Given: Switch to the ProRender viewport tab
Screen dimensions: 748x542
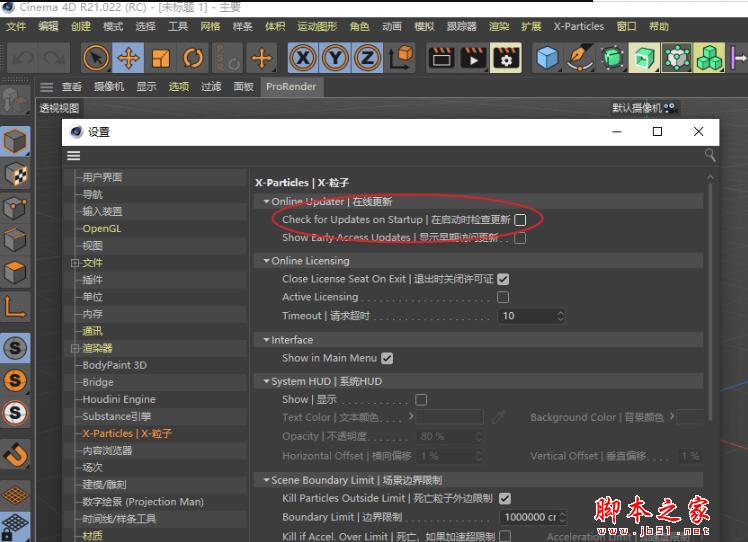Looking at the screenshot, I should [291, 87].
